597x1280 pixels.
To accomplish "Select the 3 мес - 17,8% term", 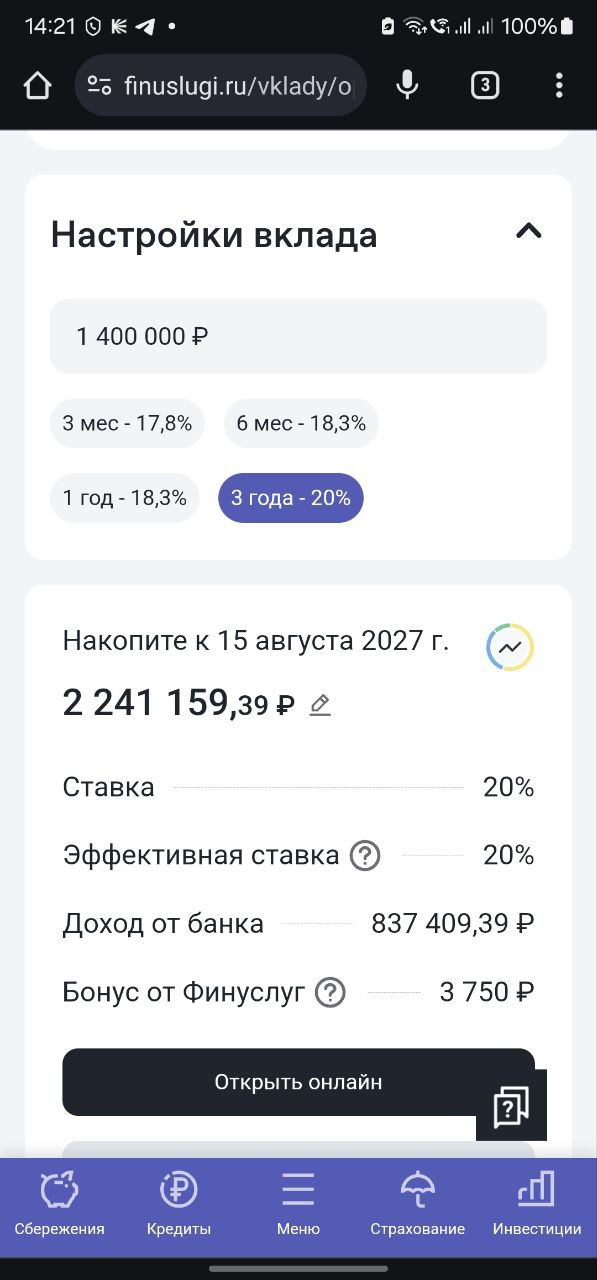I will pos(127,423).
